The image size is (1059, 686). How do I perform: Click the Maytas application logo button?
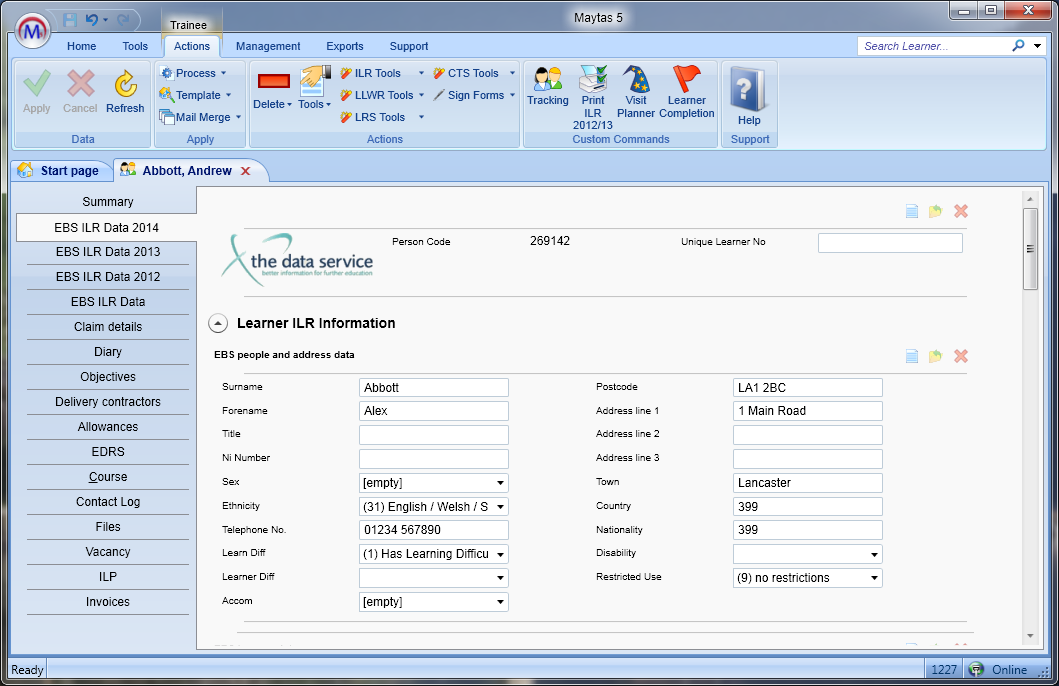[33, 31]
